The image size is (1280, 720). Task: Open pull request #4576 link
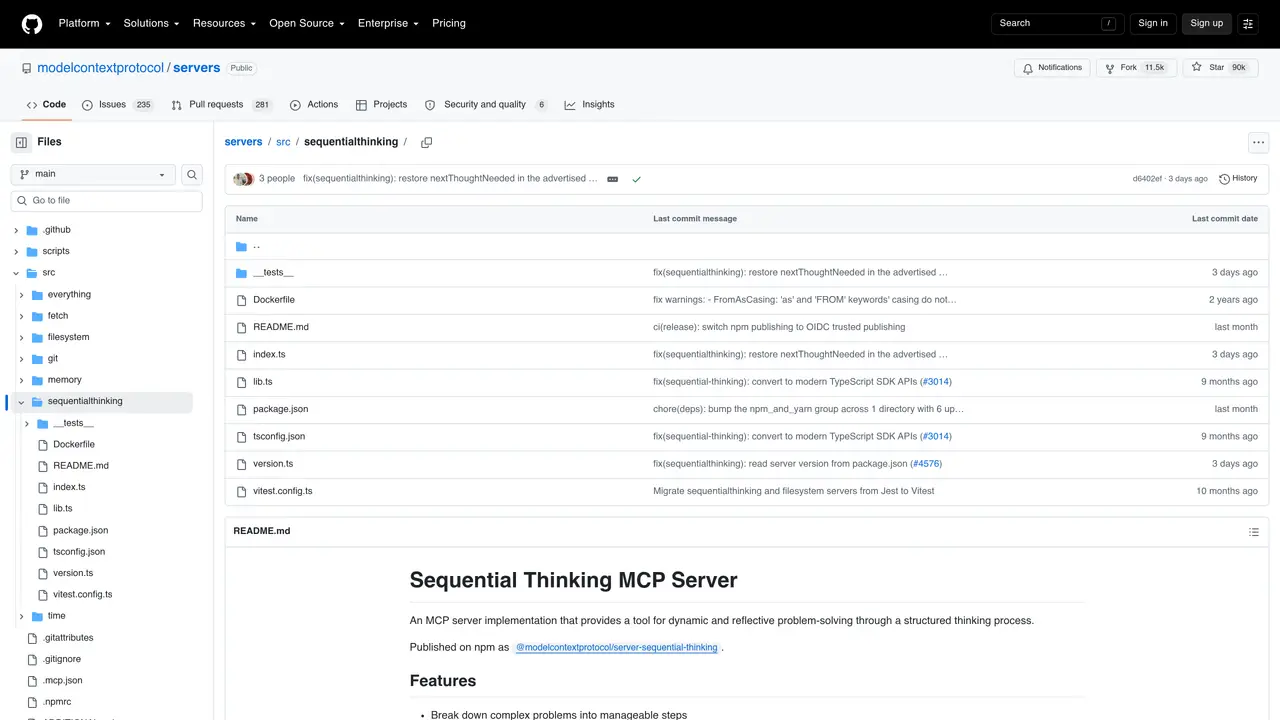pyautogui.click(x=926, y=464)
